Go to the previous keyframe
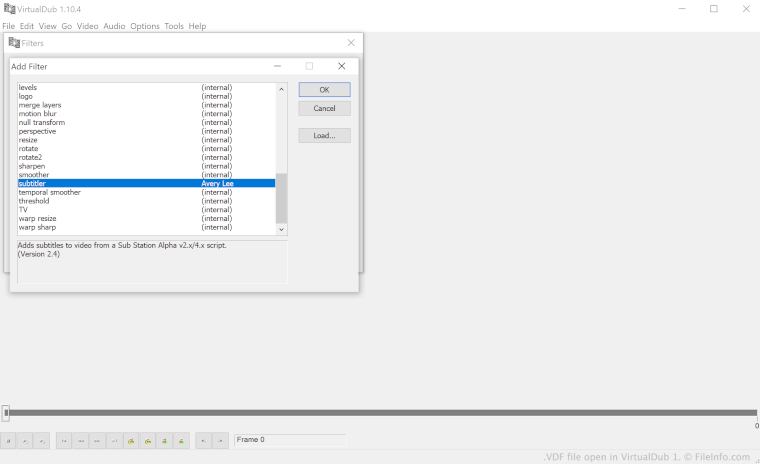Screen dimensions: 760x464 tap(132, 440)
